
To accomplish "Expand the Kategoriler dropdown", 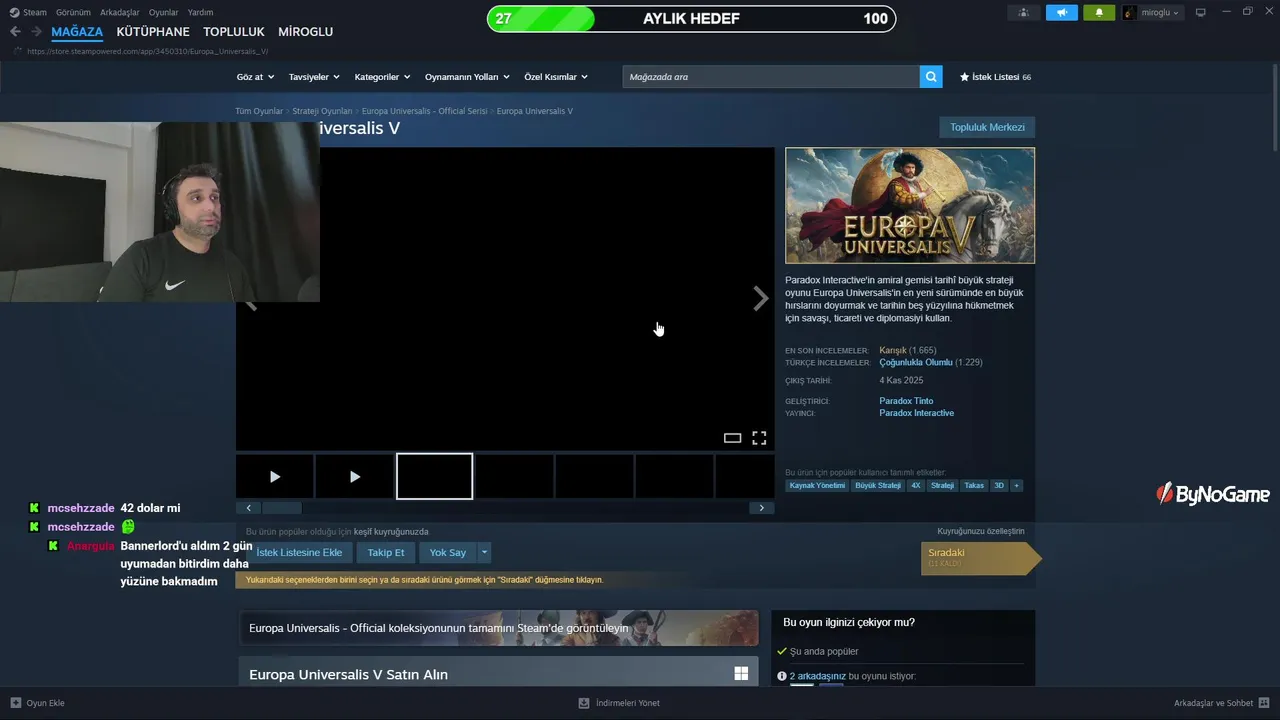I will pos(382,77).
